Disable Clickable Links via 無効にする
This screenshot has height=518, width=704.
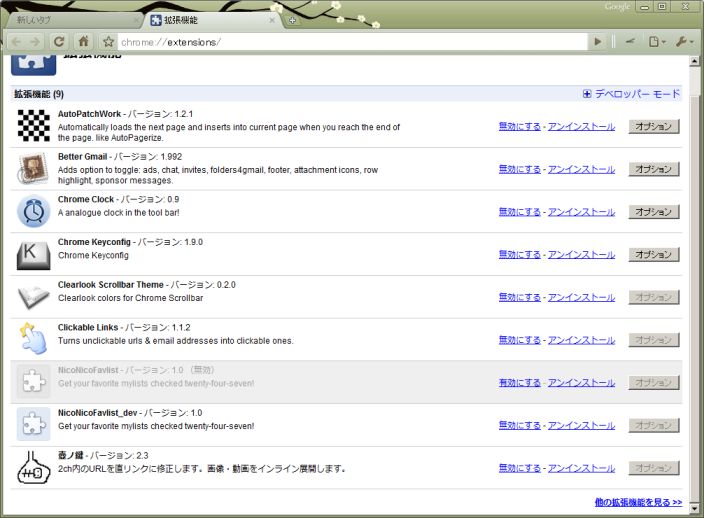tap(519, 340)
